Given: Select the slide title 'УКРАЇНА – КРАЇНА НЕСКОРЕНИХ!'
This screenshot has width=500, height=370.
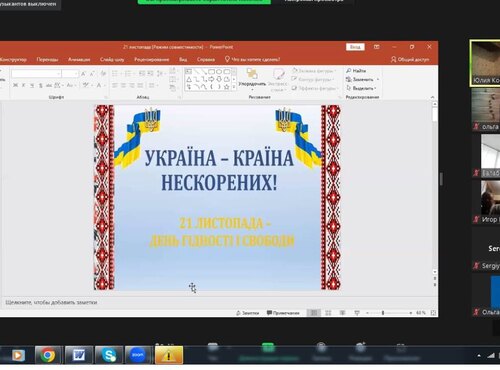Looking at the screenshot, I should click(219, 170).
